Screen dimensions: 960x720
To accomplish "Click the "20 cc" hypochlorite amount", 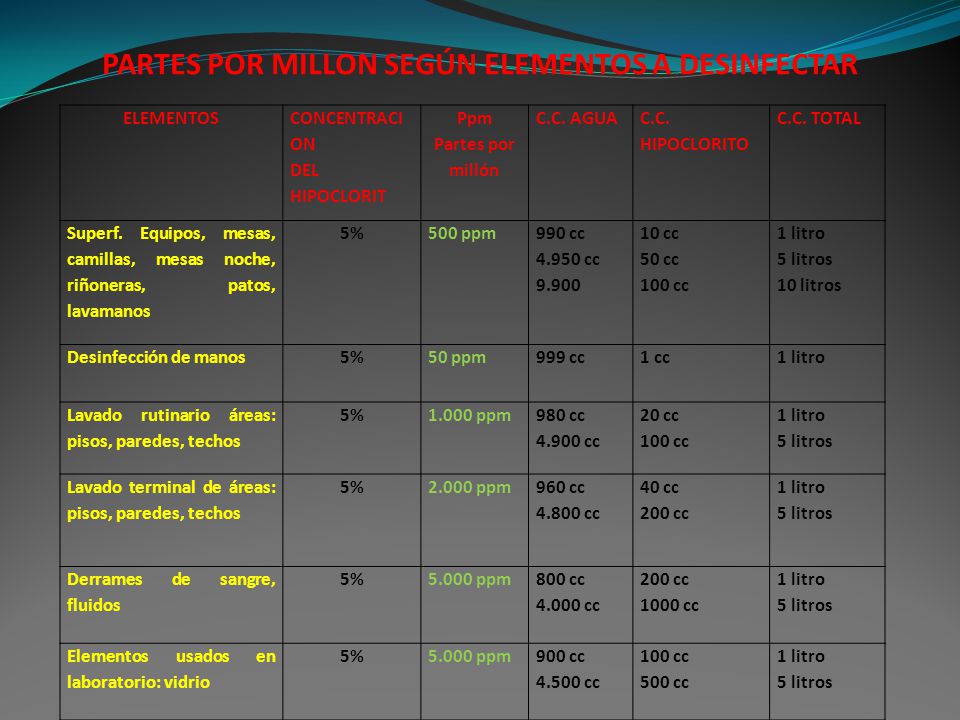I will (659, 416).
